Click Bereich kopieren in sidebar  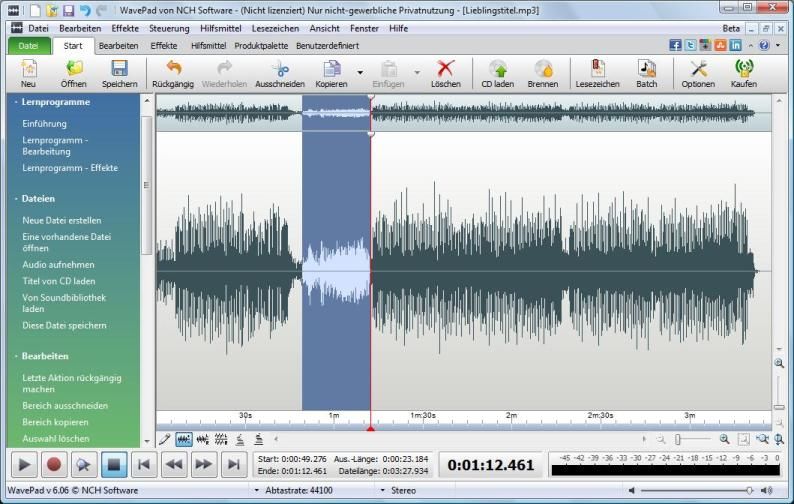[55, 422]
